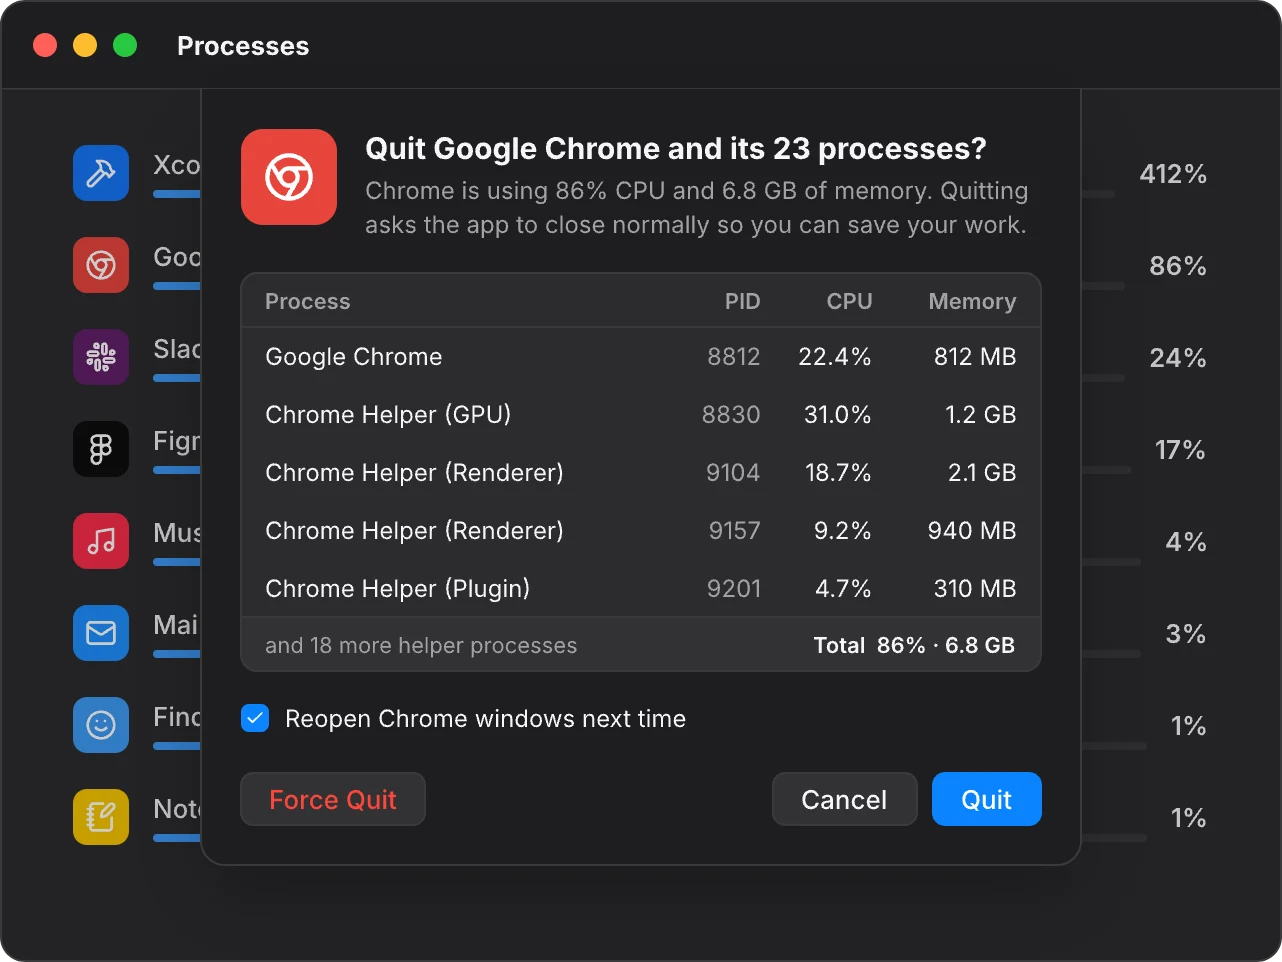Click PID value 8812
The height and width of the screenshot is (962, 1282).
pyautogui.click(x=734, y=357)
